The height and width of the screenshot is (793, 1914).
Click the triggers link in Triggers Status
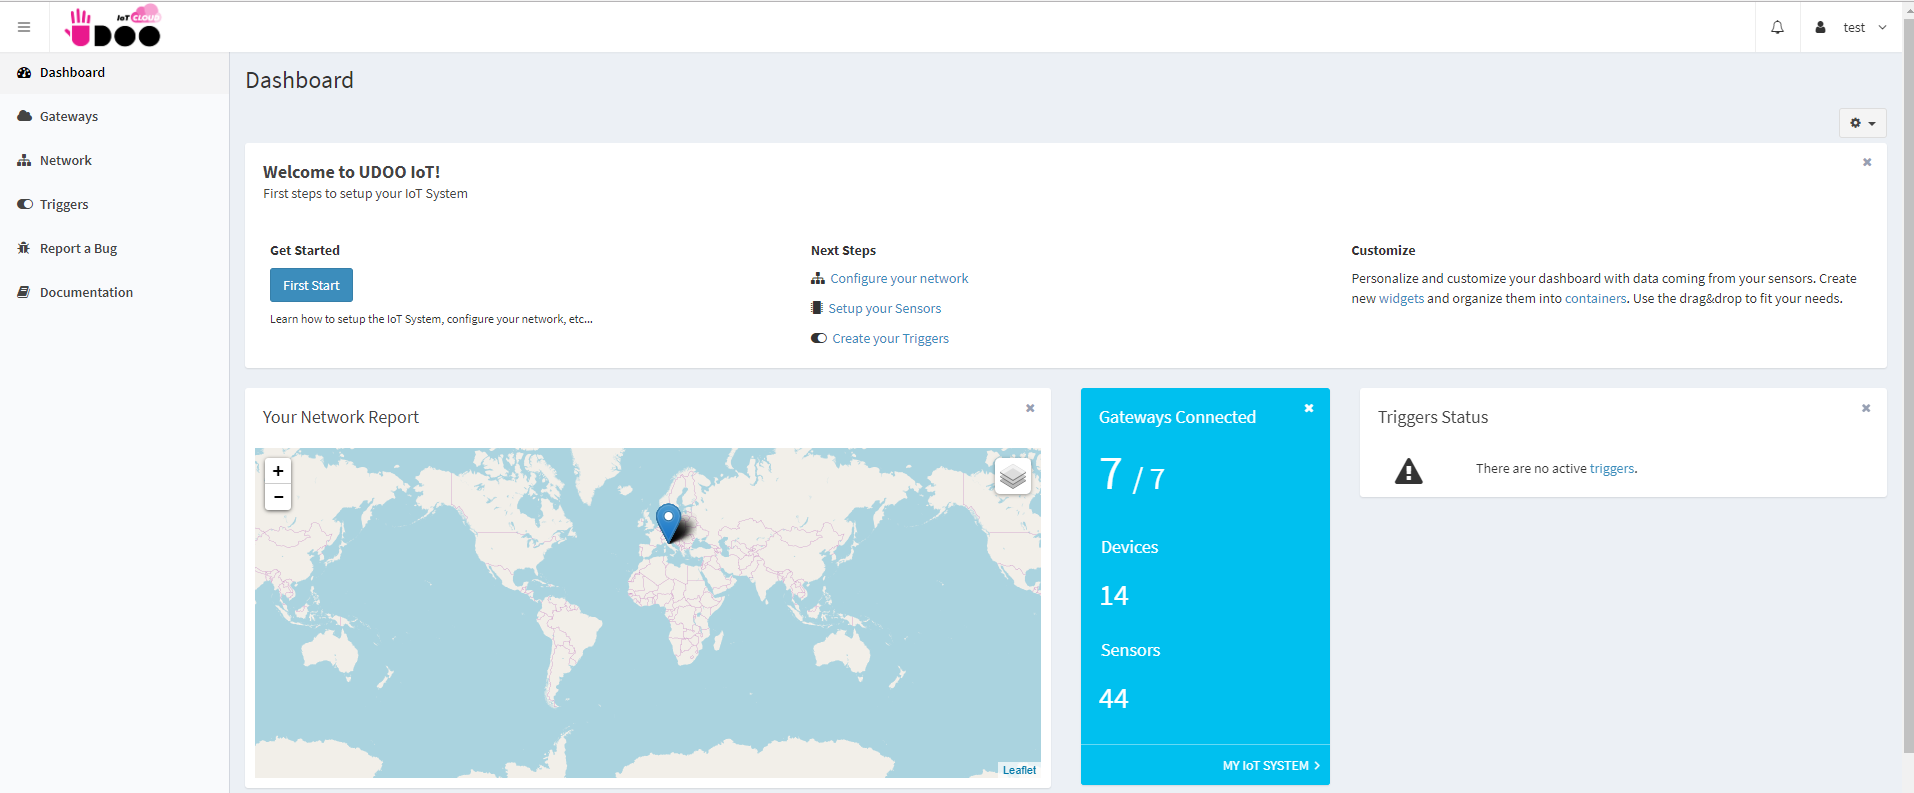1612,468
